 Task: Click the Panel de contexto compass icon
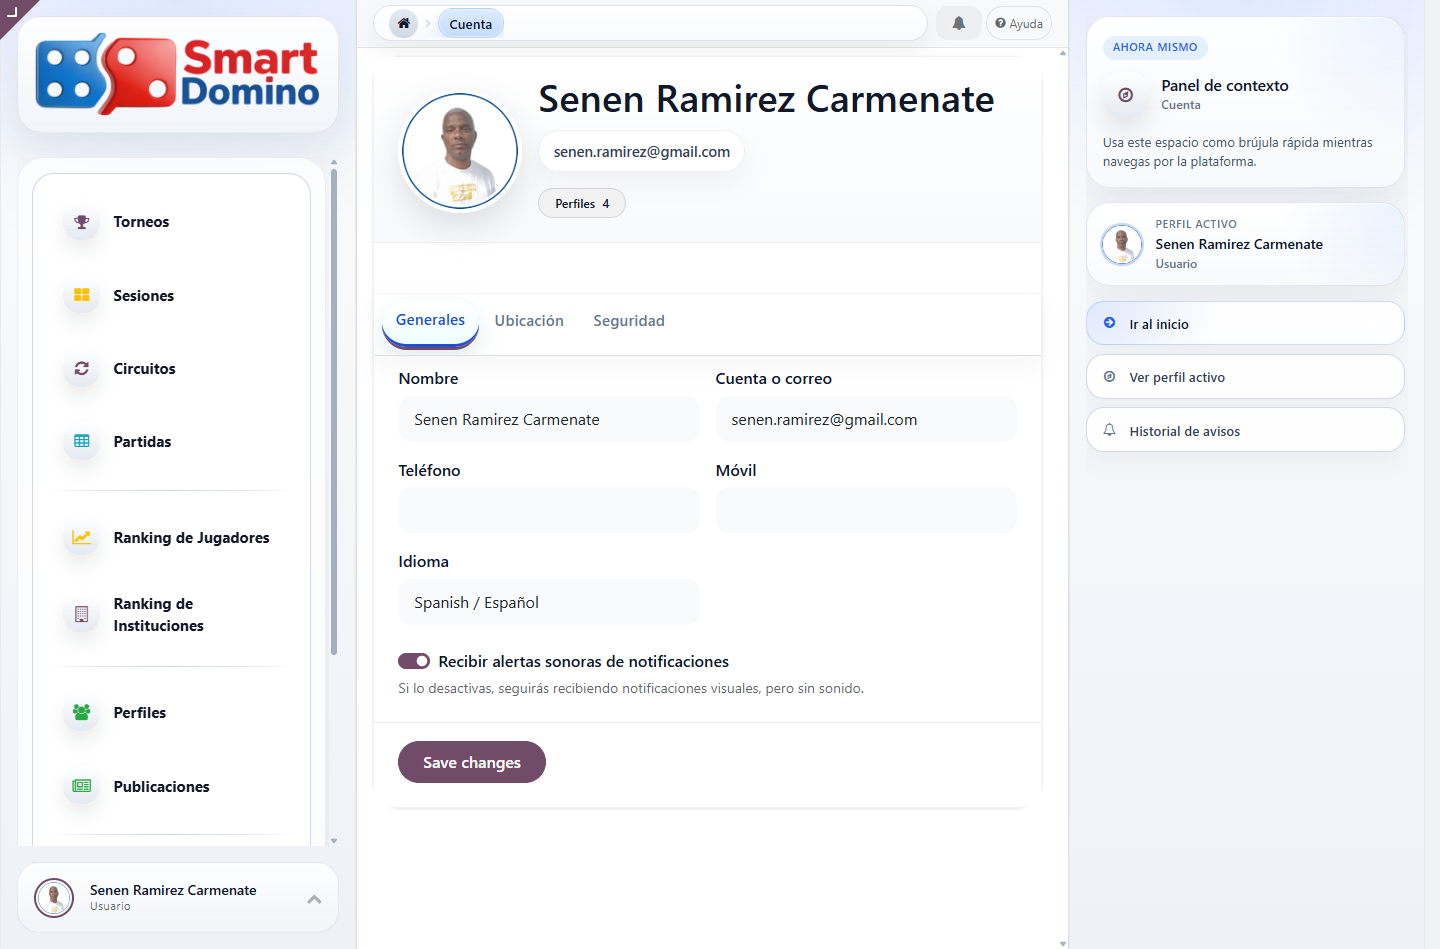pos(1126,95)
